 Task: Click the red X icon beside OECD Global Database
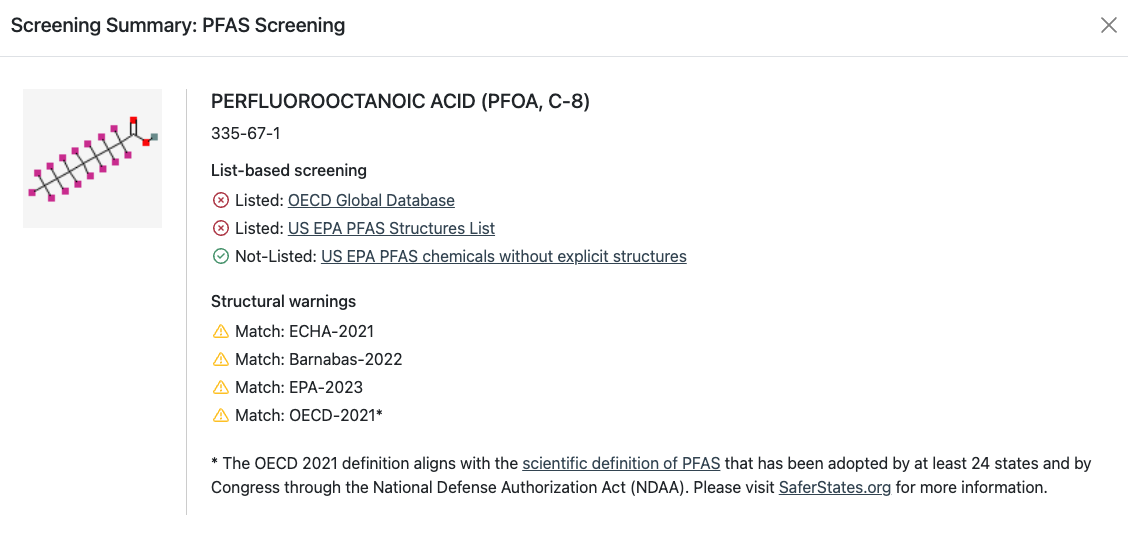[220, 201]
